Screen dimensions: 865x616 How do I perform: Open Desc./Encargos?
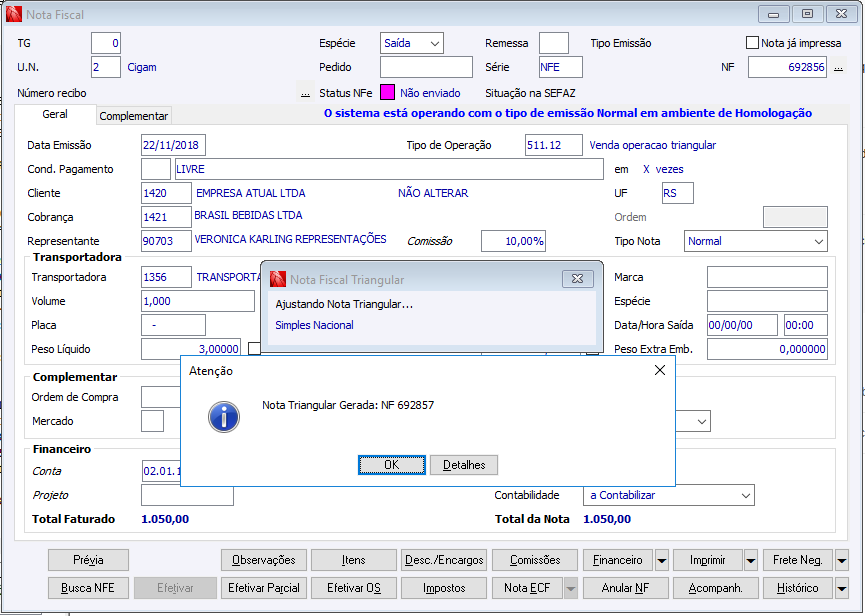click(444, 560)
